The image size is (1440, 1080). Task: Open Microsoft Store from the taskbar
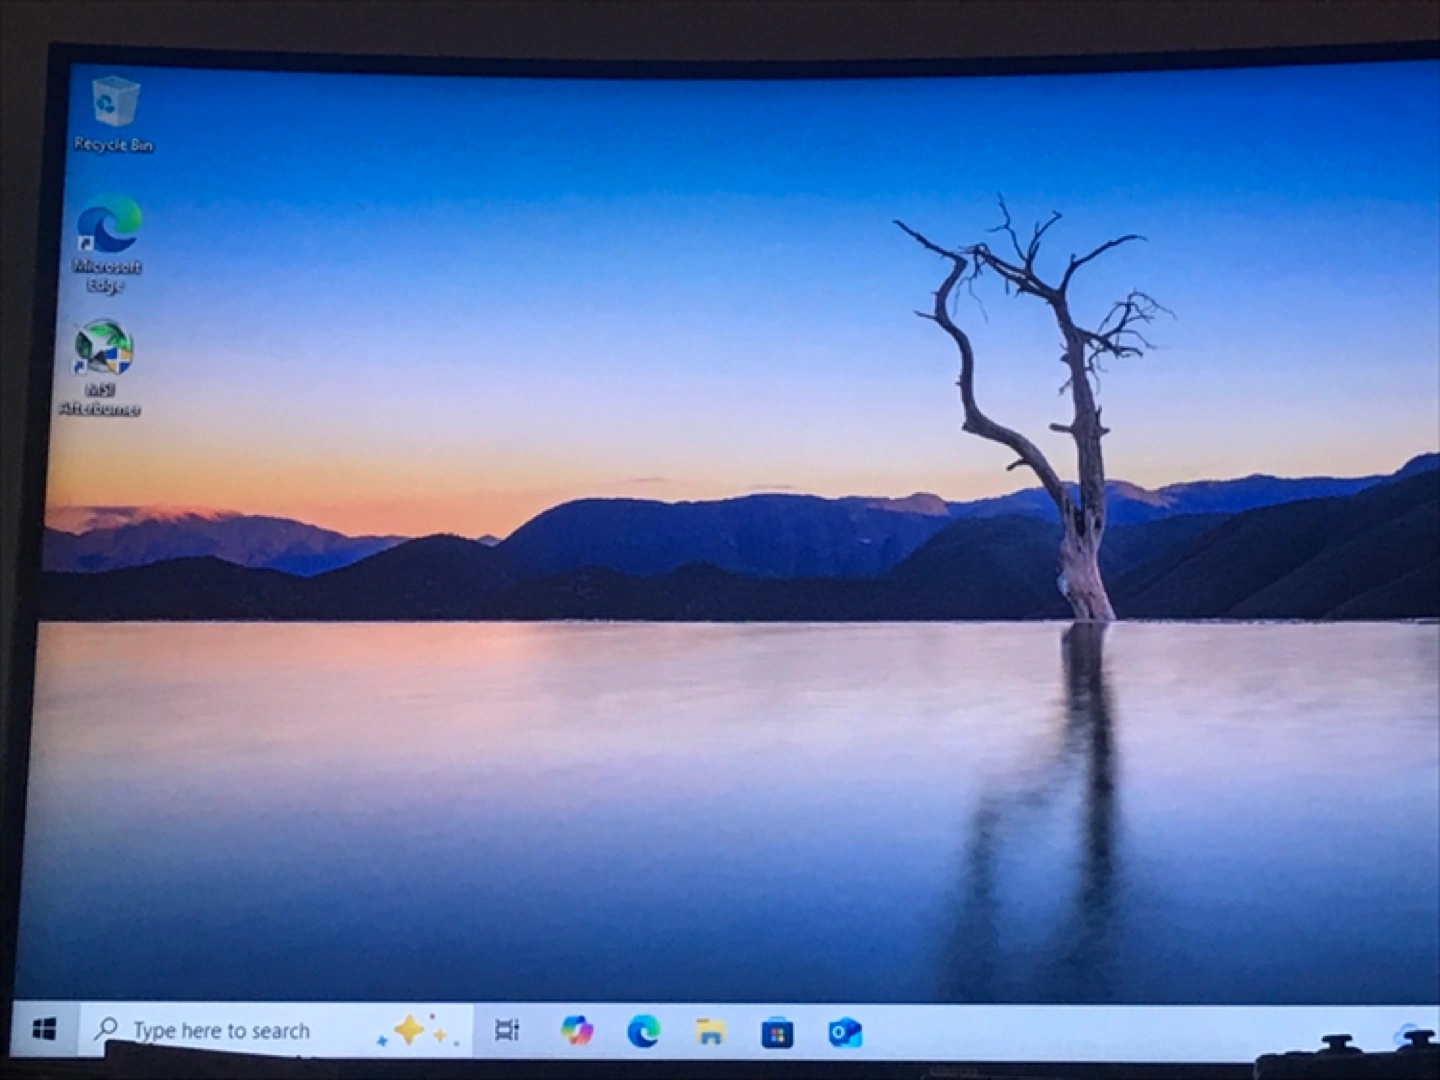[777, 1032]
